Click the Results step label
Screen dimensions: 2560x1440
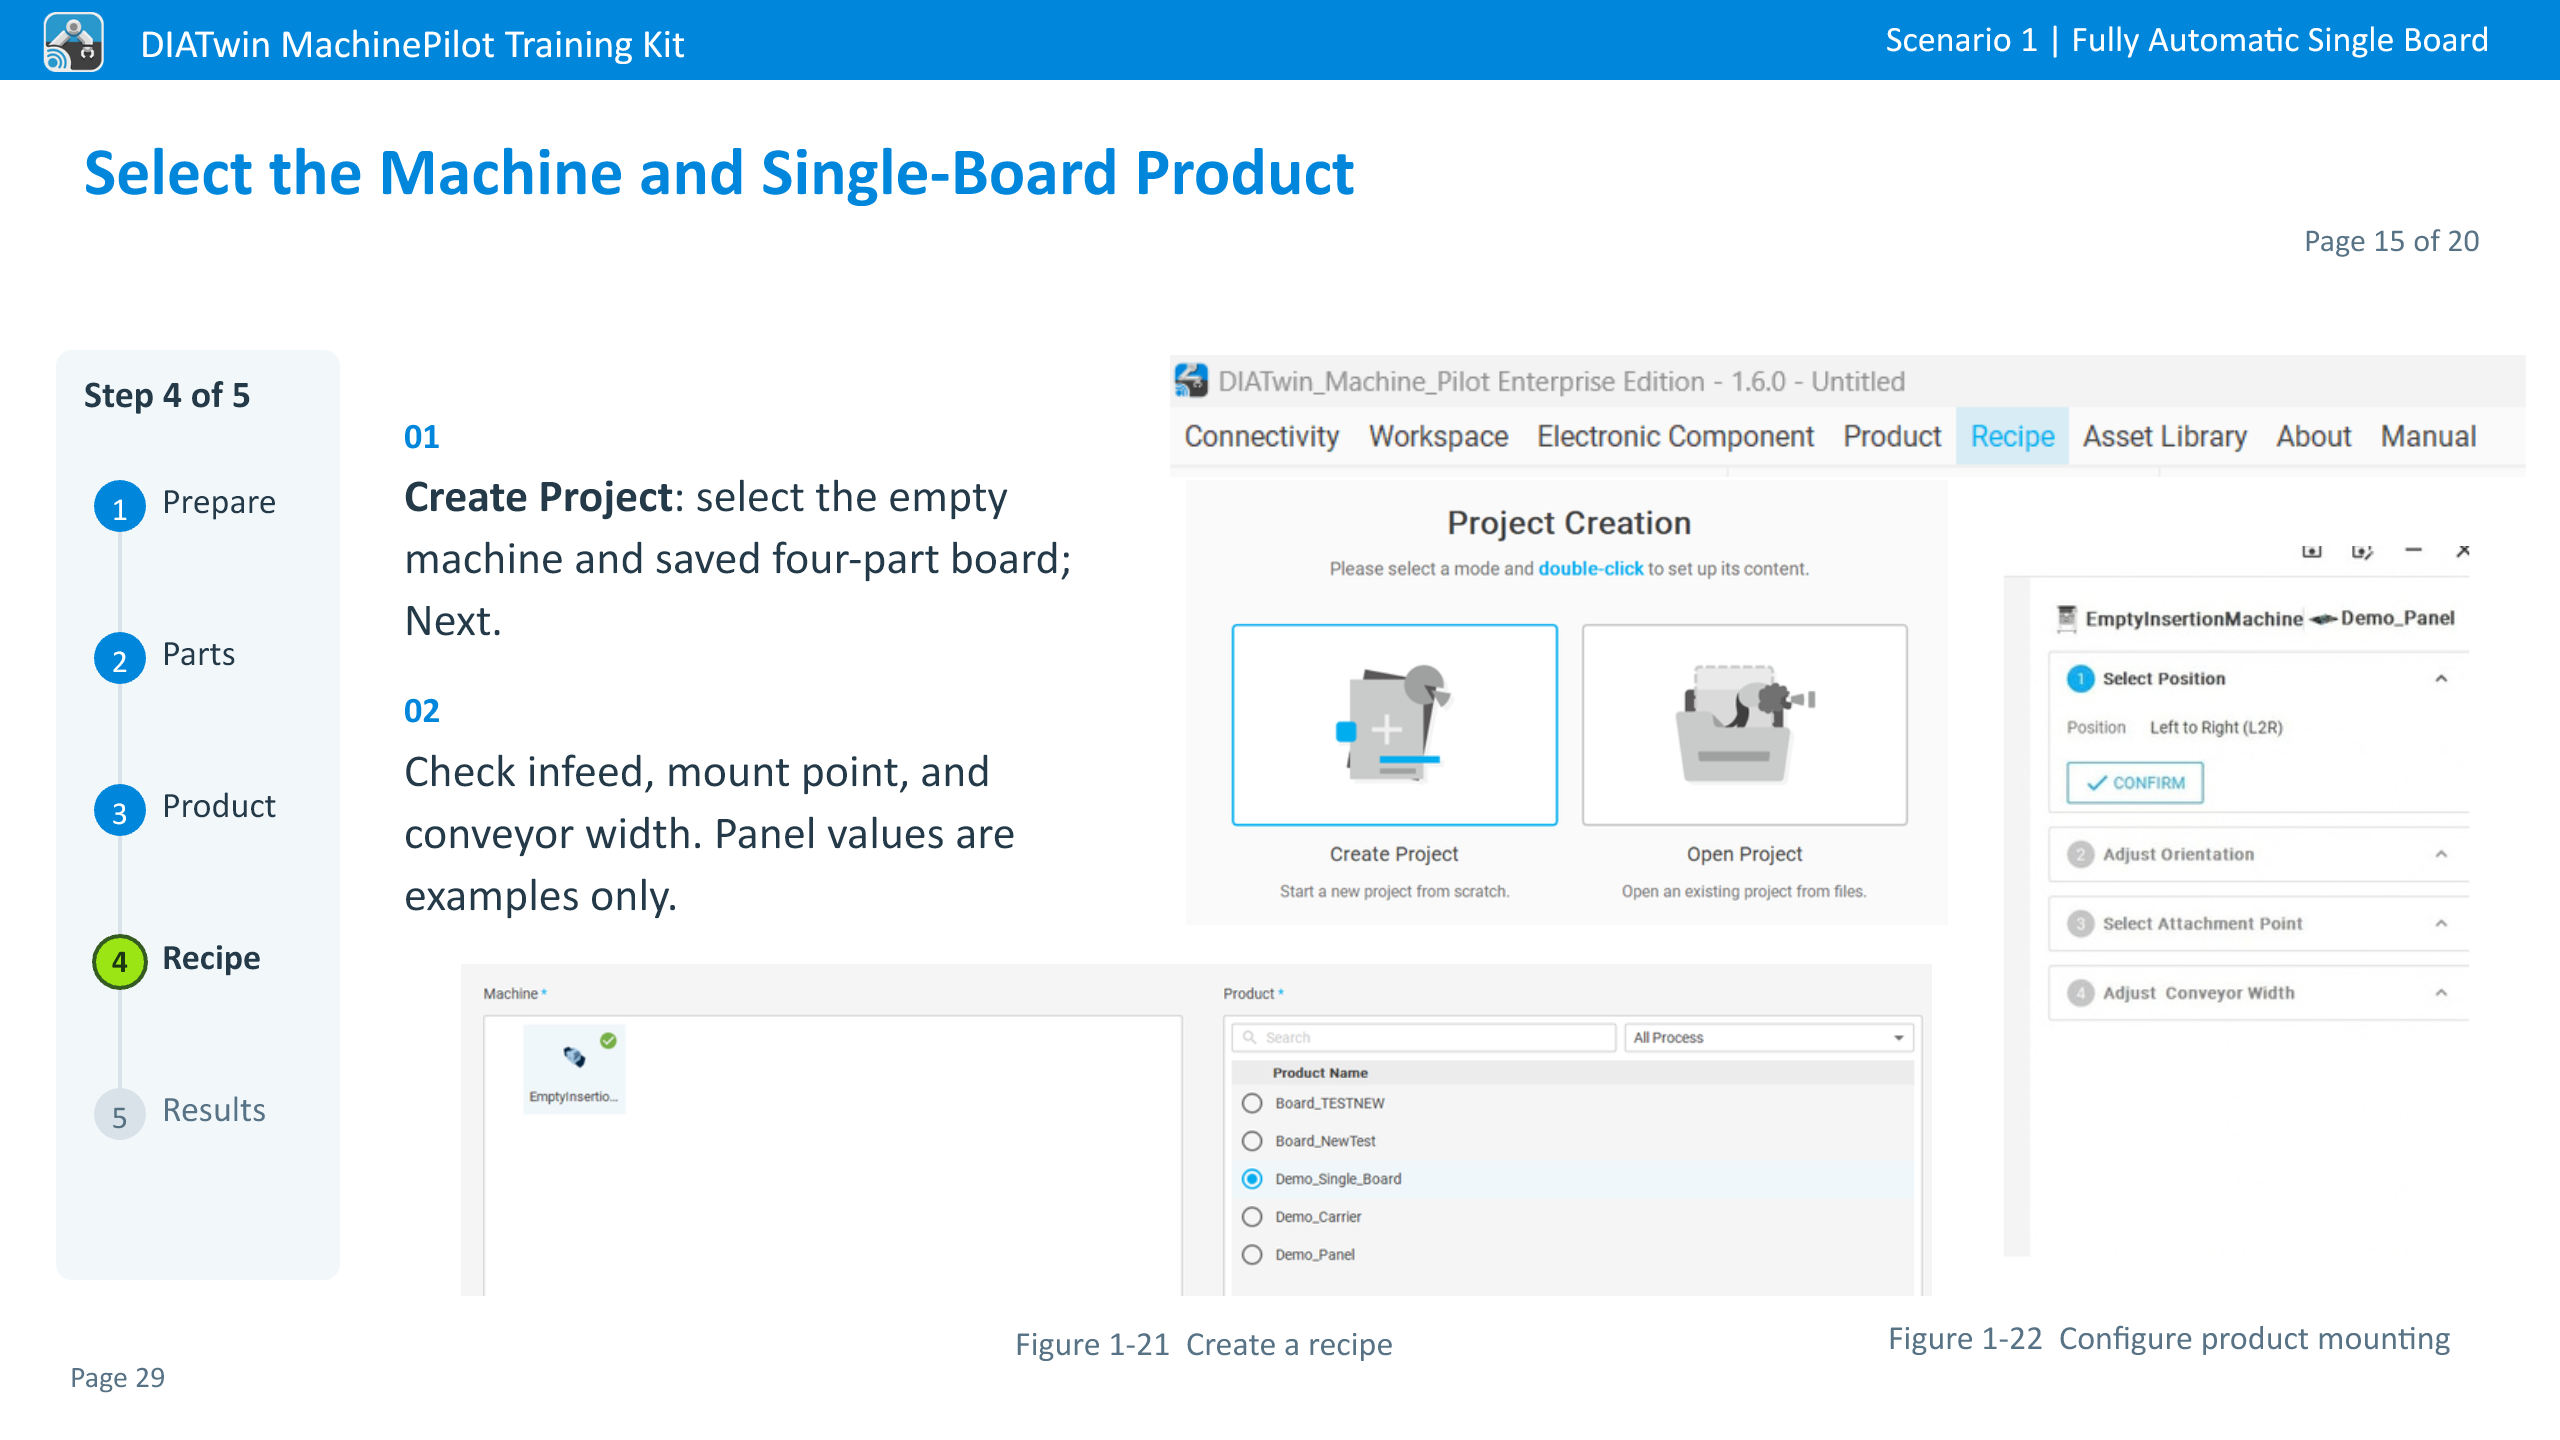tap(214, 1110)
